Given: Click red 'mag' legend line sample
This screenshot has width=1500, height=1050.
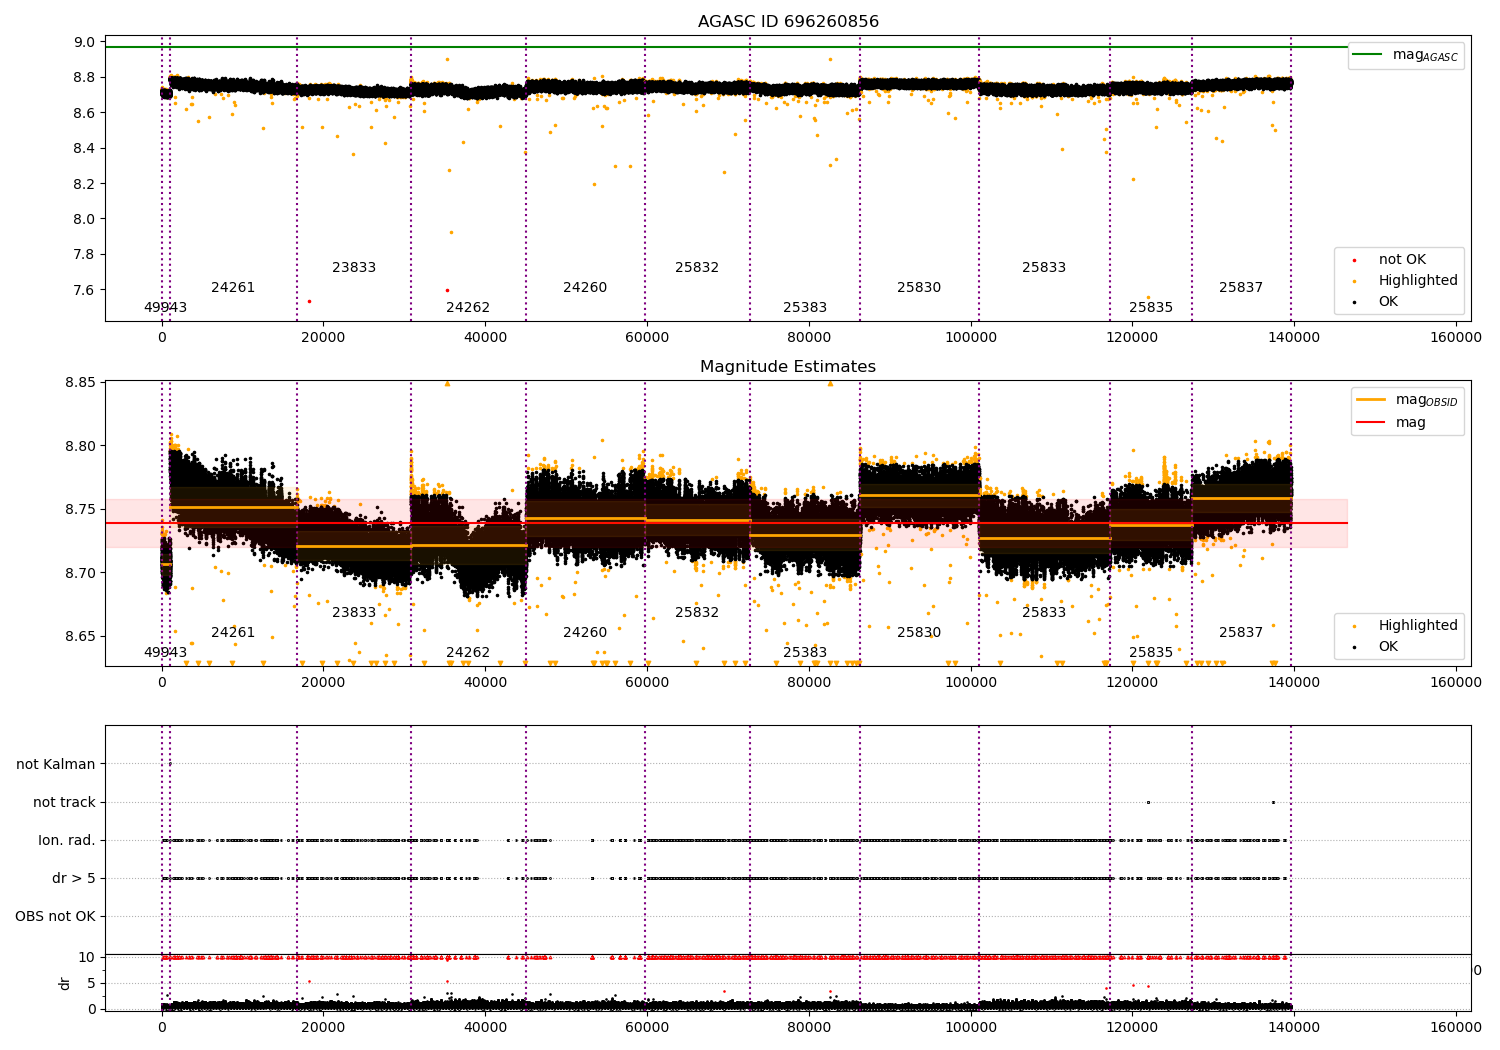Looking at the screenshot, I should 1371,422.
